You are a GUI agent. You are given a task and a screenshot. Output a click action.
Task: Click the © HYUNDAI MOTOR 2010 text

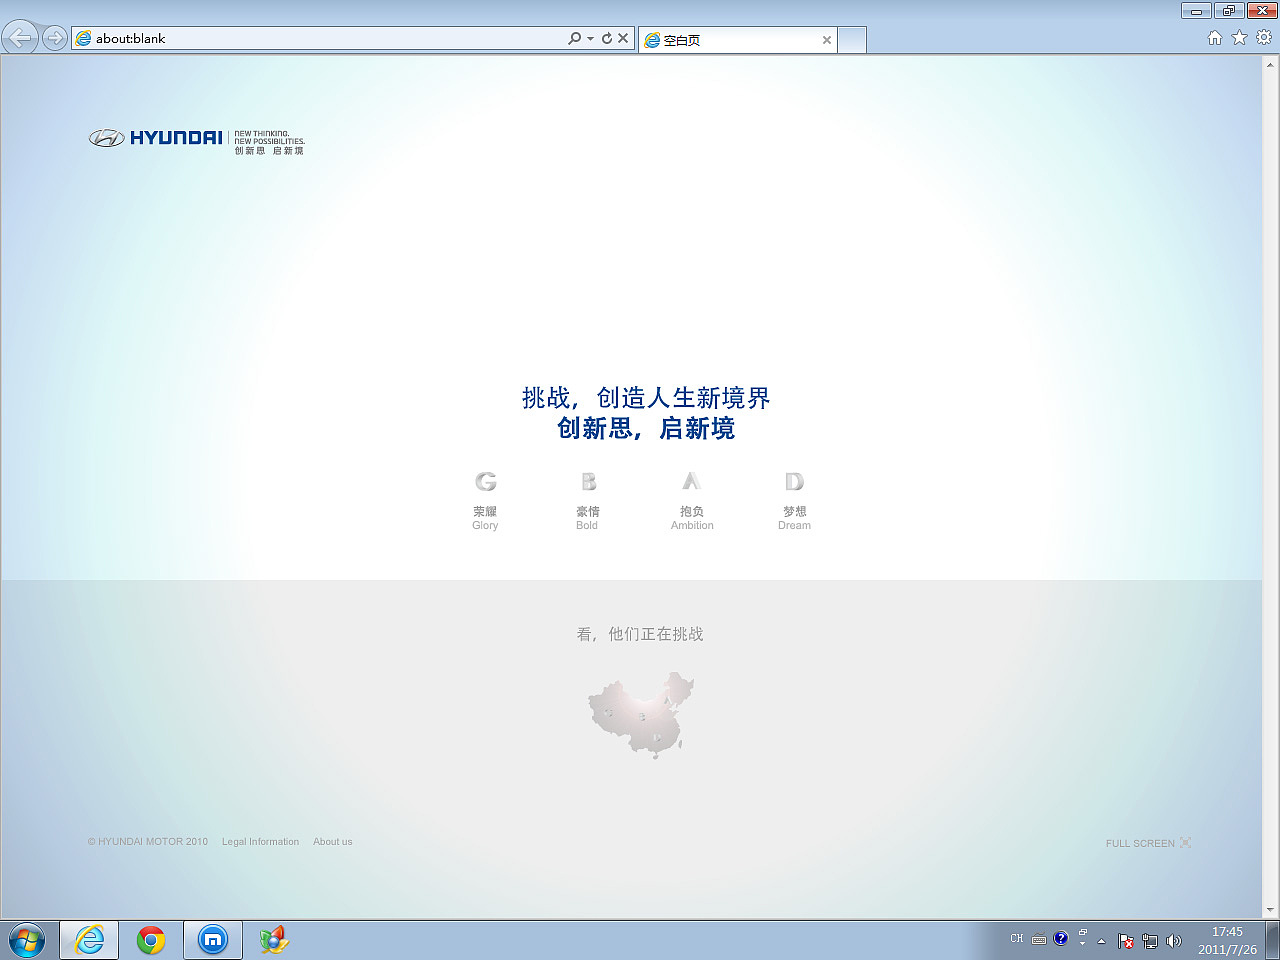tap(148, 842)
